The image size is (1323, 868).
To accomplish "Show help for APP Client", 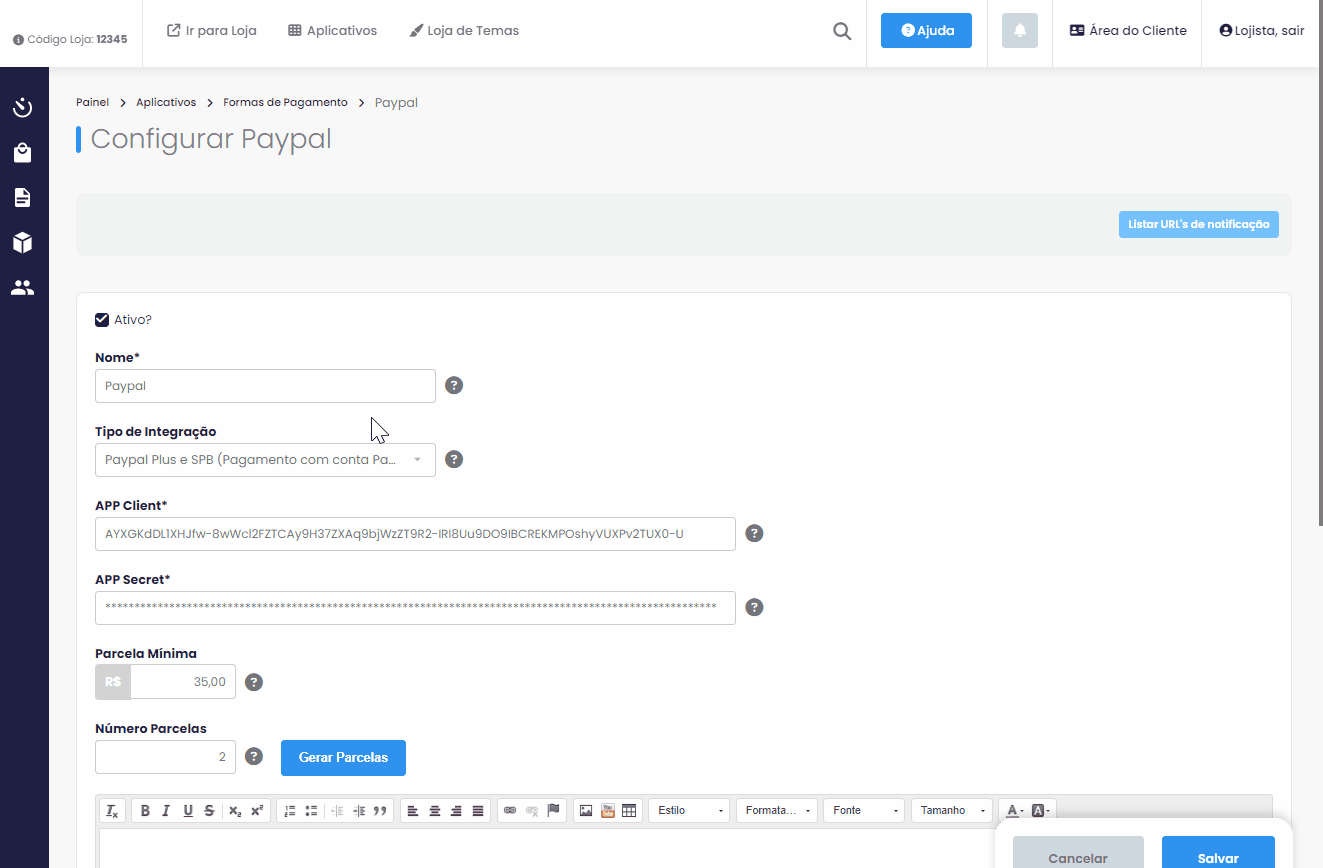I will (755, 533).
